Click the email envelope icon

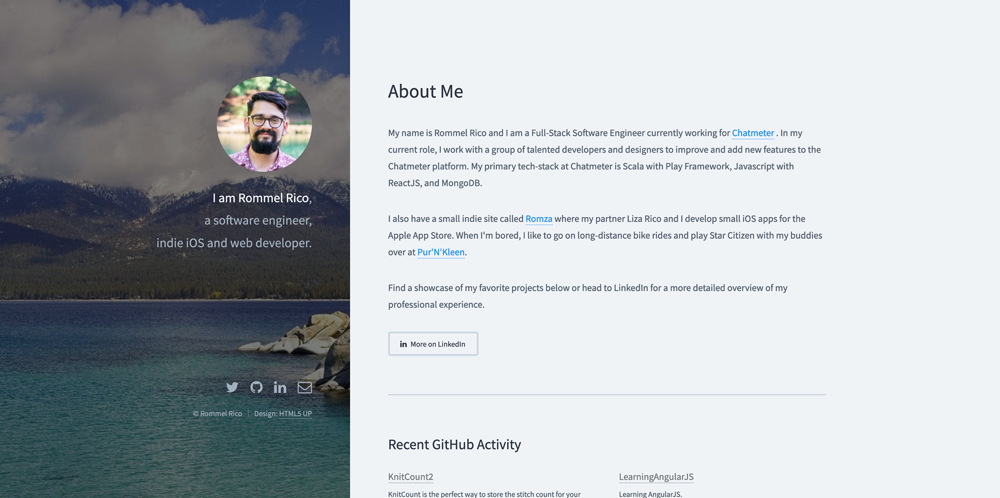tap(305, 387)
